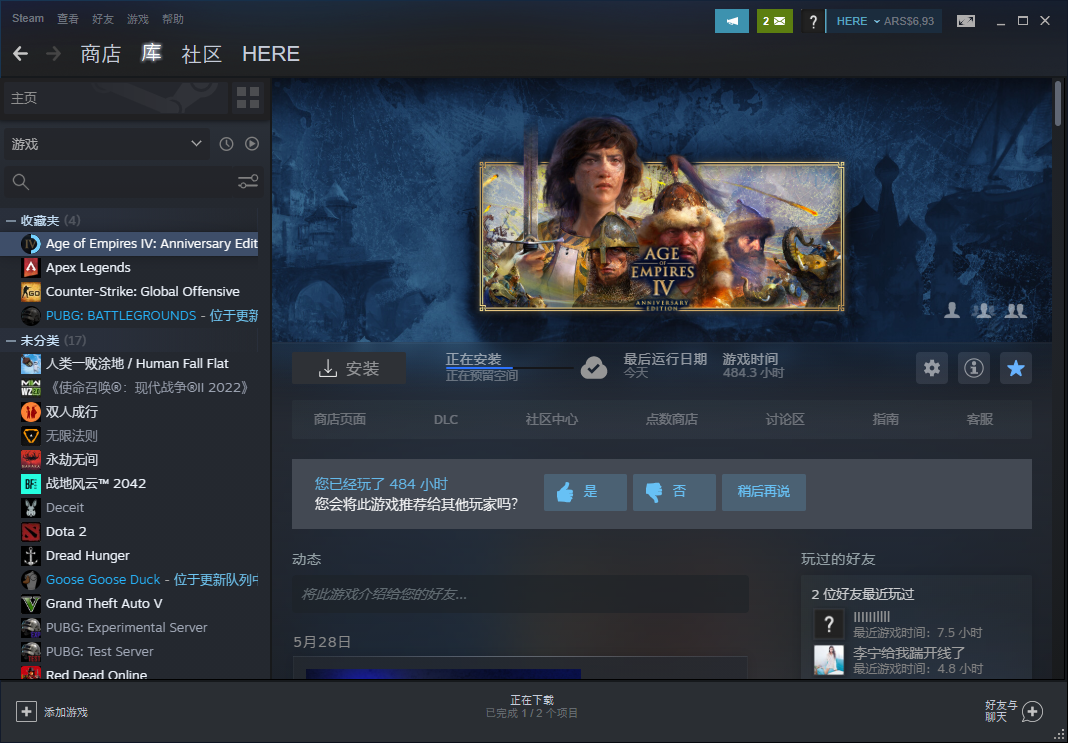This screenshot has height=743, width=1068.
Task: Click the install progress bar
Action: click(x=509, y=368)
